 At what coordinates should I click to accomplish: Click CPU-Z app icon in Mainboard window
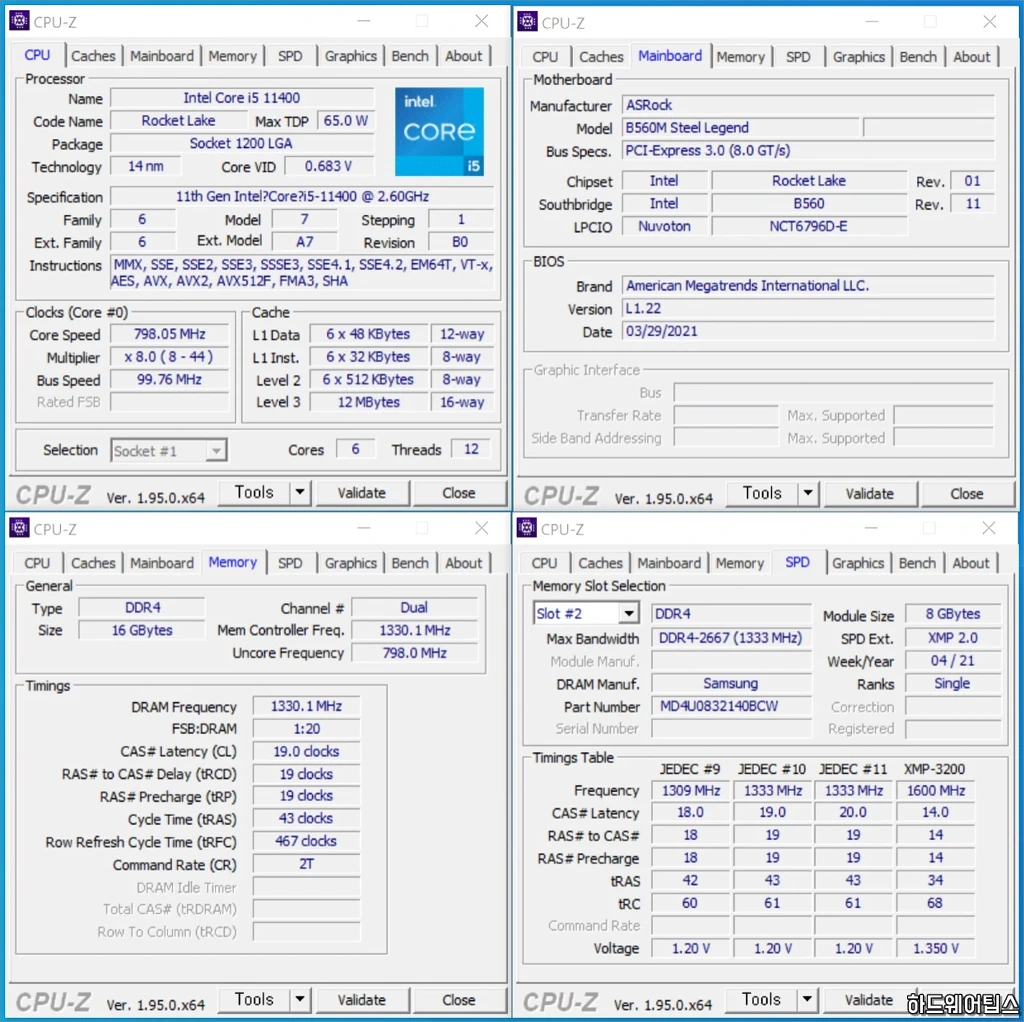point(527,22)
